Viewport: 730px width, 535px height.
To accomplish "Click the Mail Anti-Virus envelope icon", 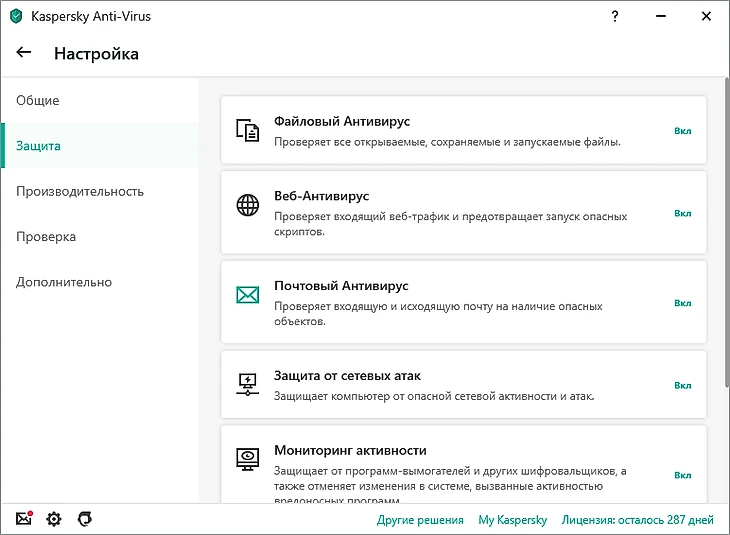I will 247,295.
